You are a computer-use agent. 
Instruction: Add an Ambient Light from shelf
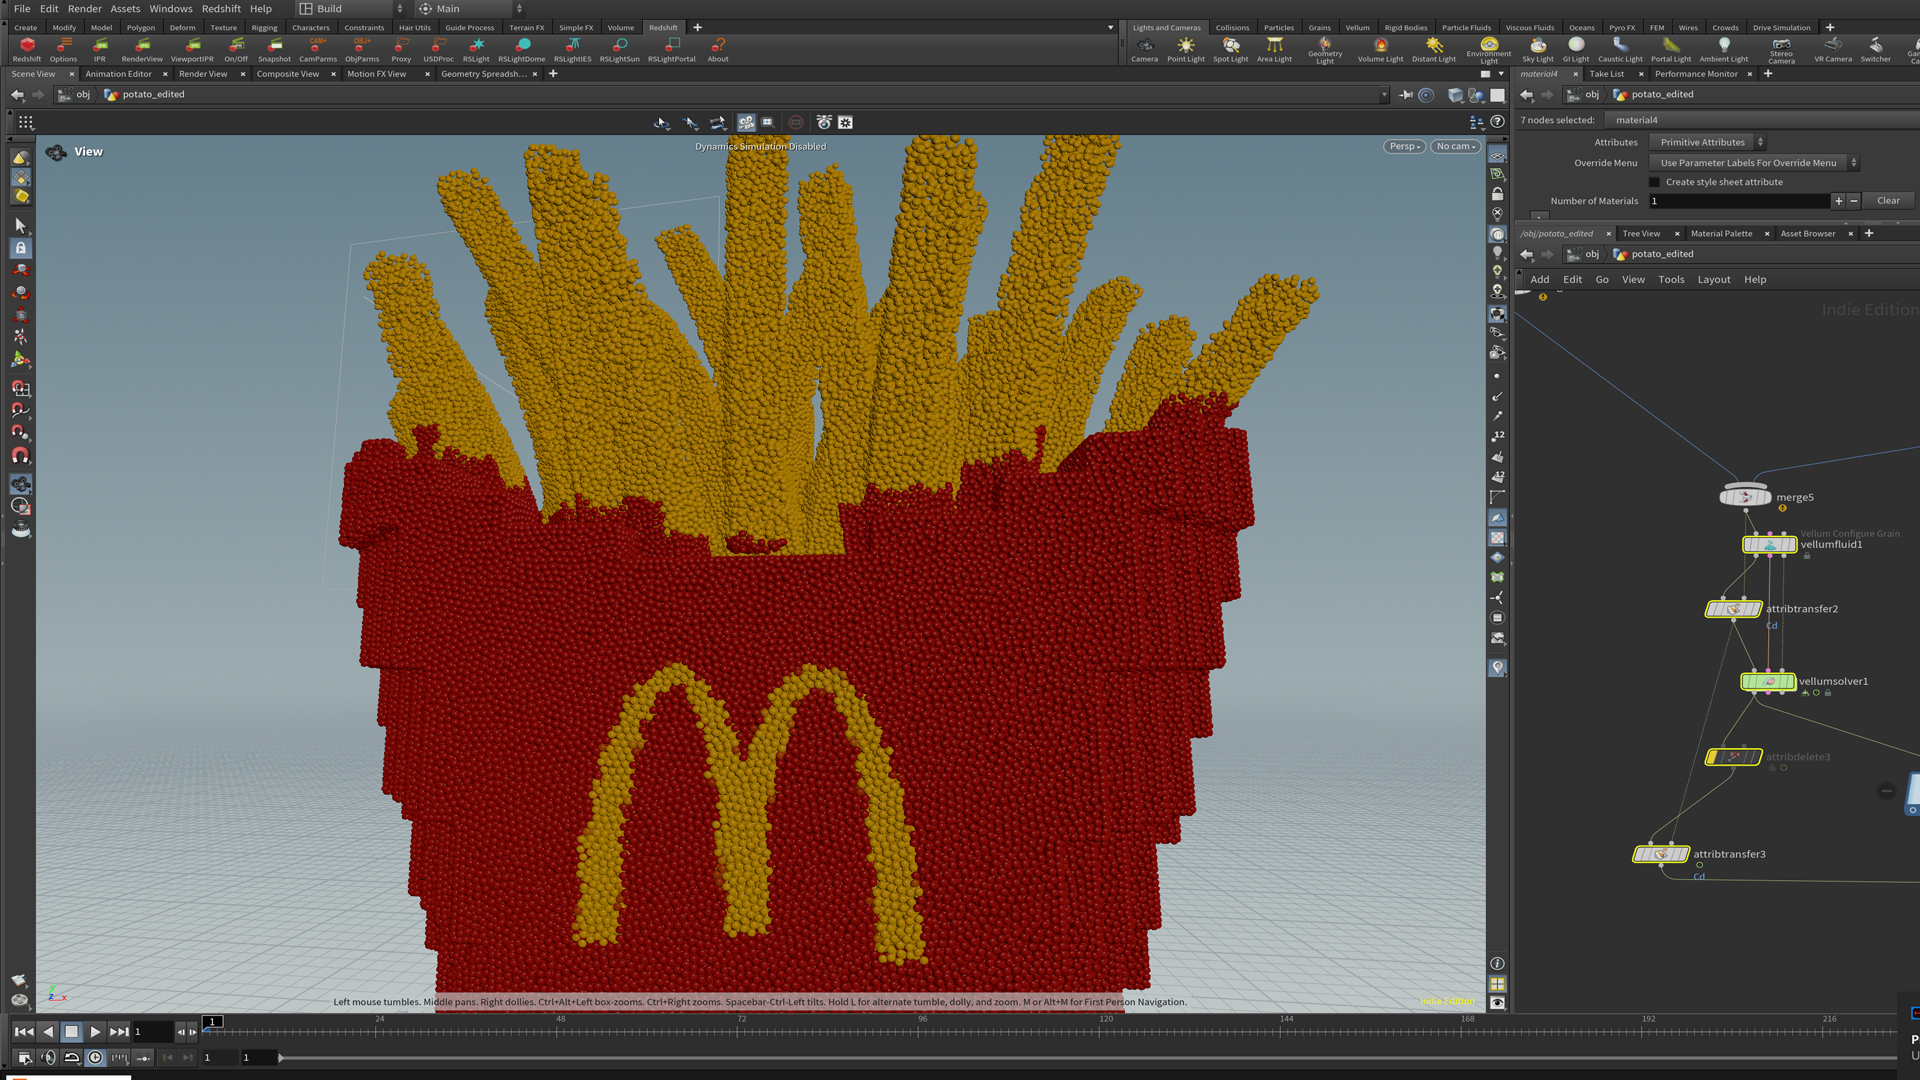[x=1723, y=50]
